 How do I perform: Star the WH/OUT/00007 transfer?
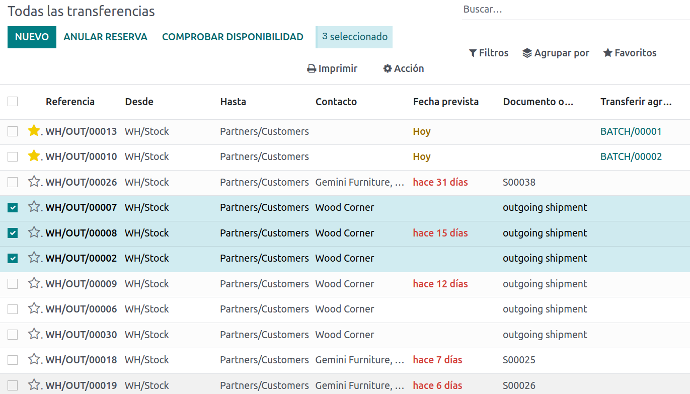coord(34,206)
